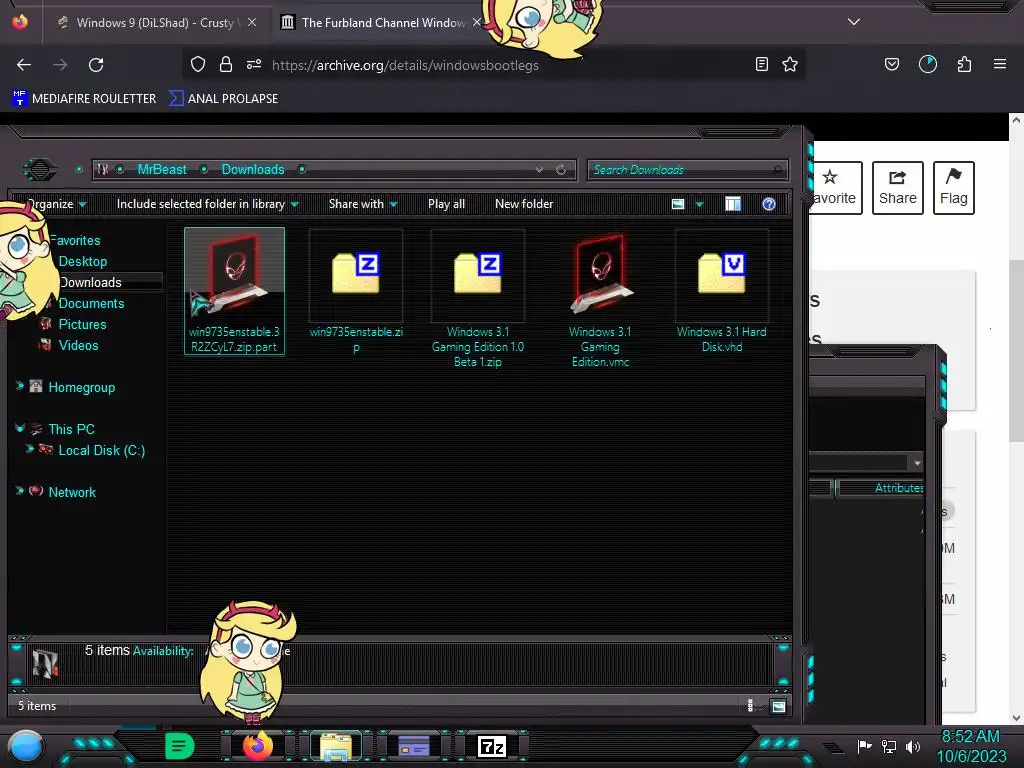Open the more view options arrow
The height and width of the screenshot is (768, 1024).
coord(699,204)
